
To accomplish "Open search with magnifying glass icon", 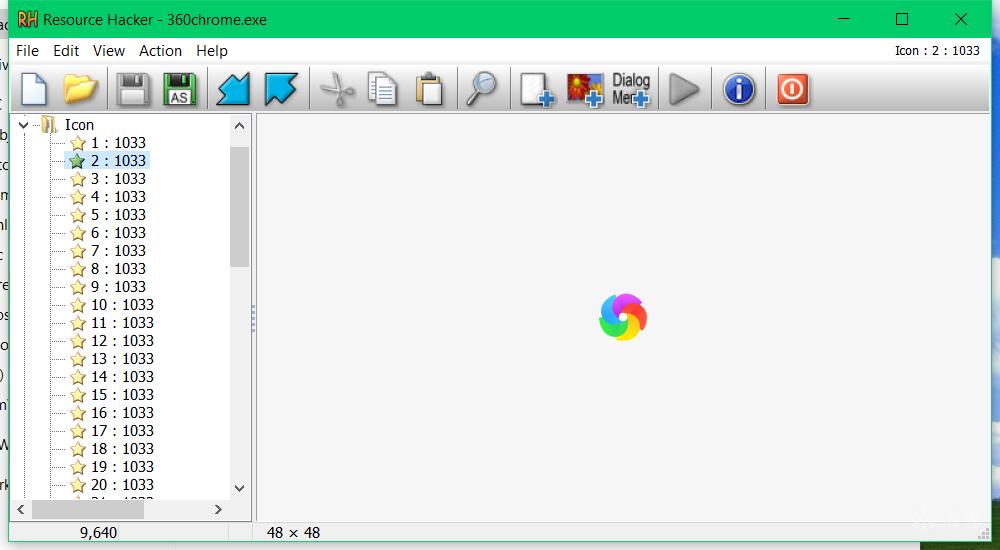I will click(x=482, y=89).
